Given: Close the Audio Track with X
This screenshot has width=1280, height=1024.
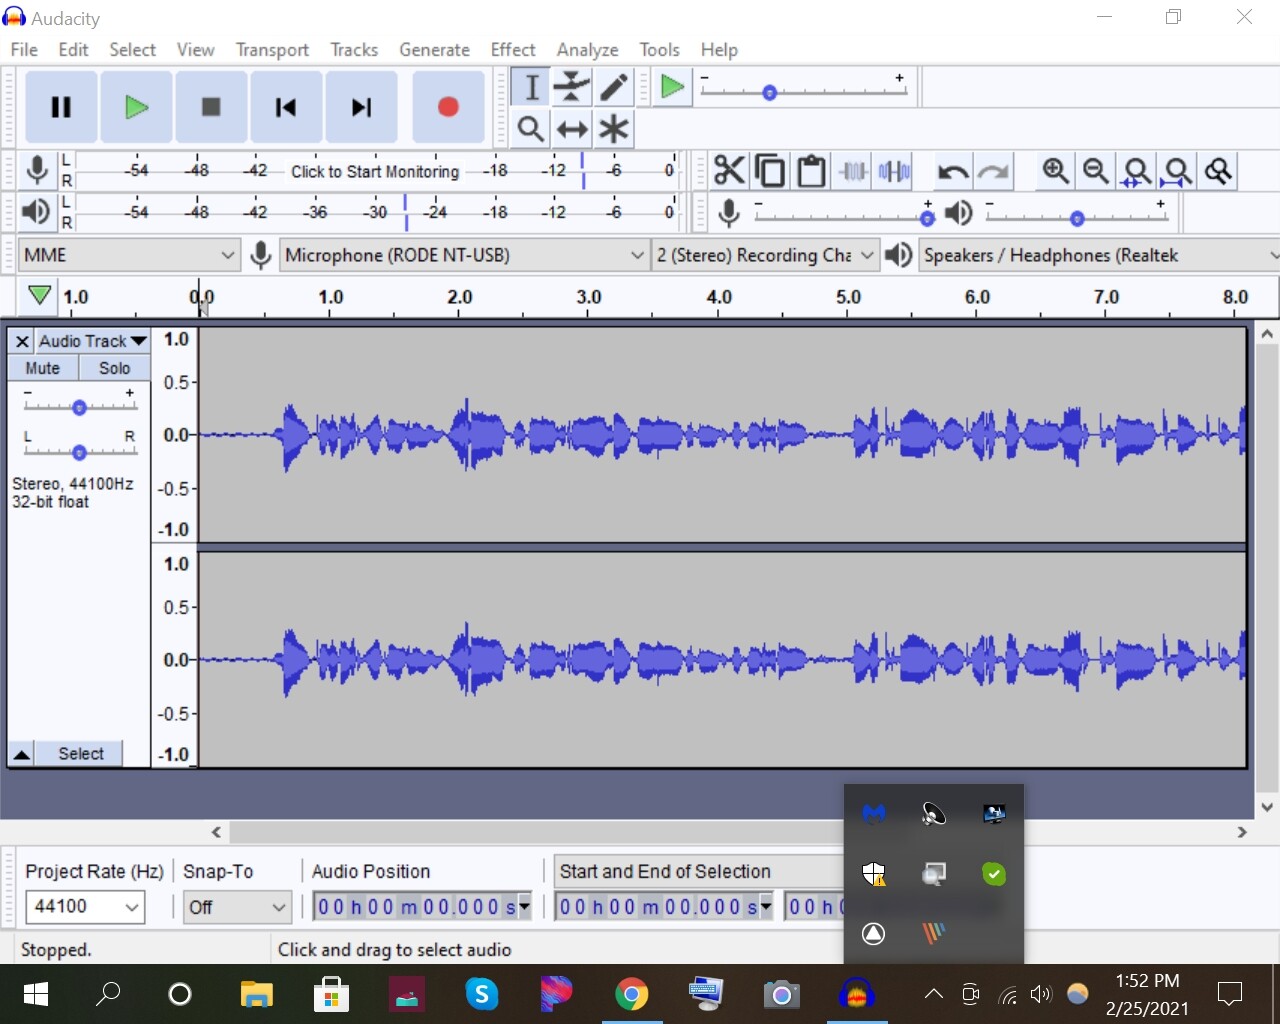Looking at the screenshot, I should [x=21, y=341].
